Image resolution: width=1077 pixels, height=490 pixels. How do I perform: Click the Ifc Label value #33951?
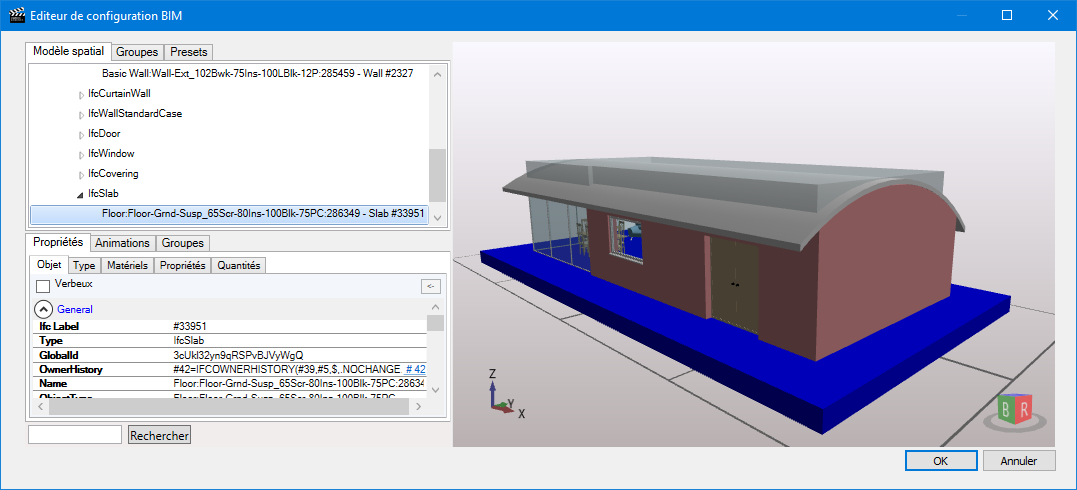[191, 326]
